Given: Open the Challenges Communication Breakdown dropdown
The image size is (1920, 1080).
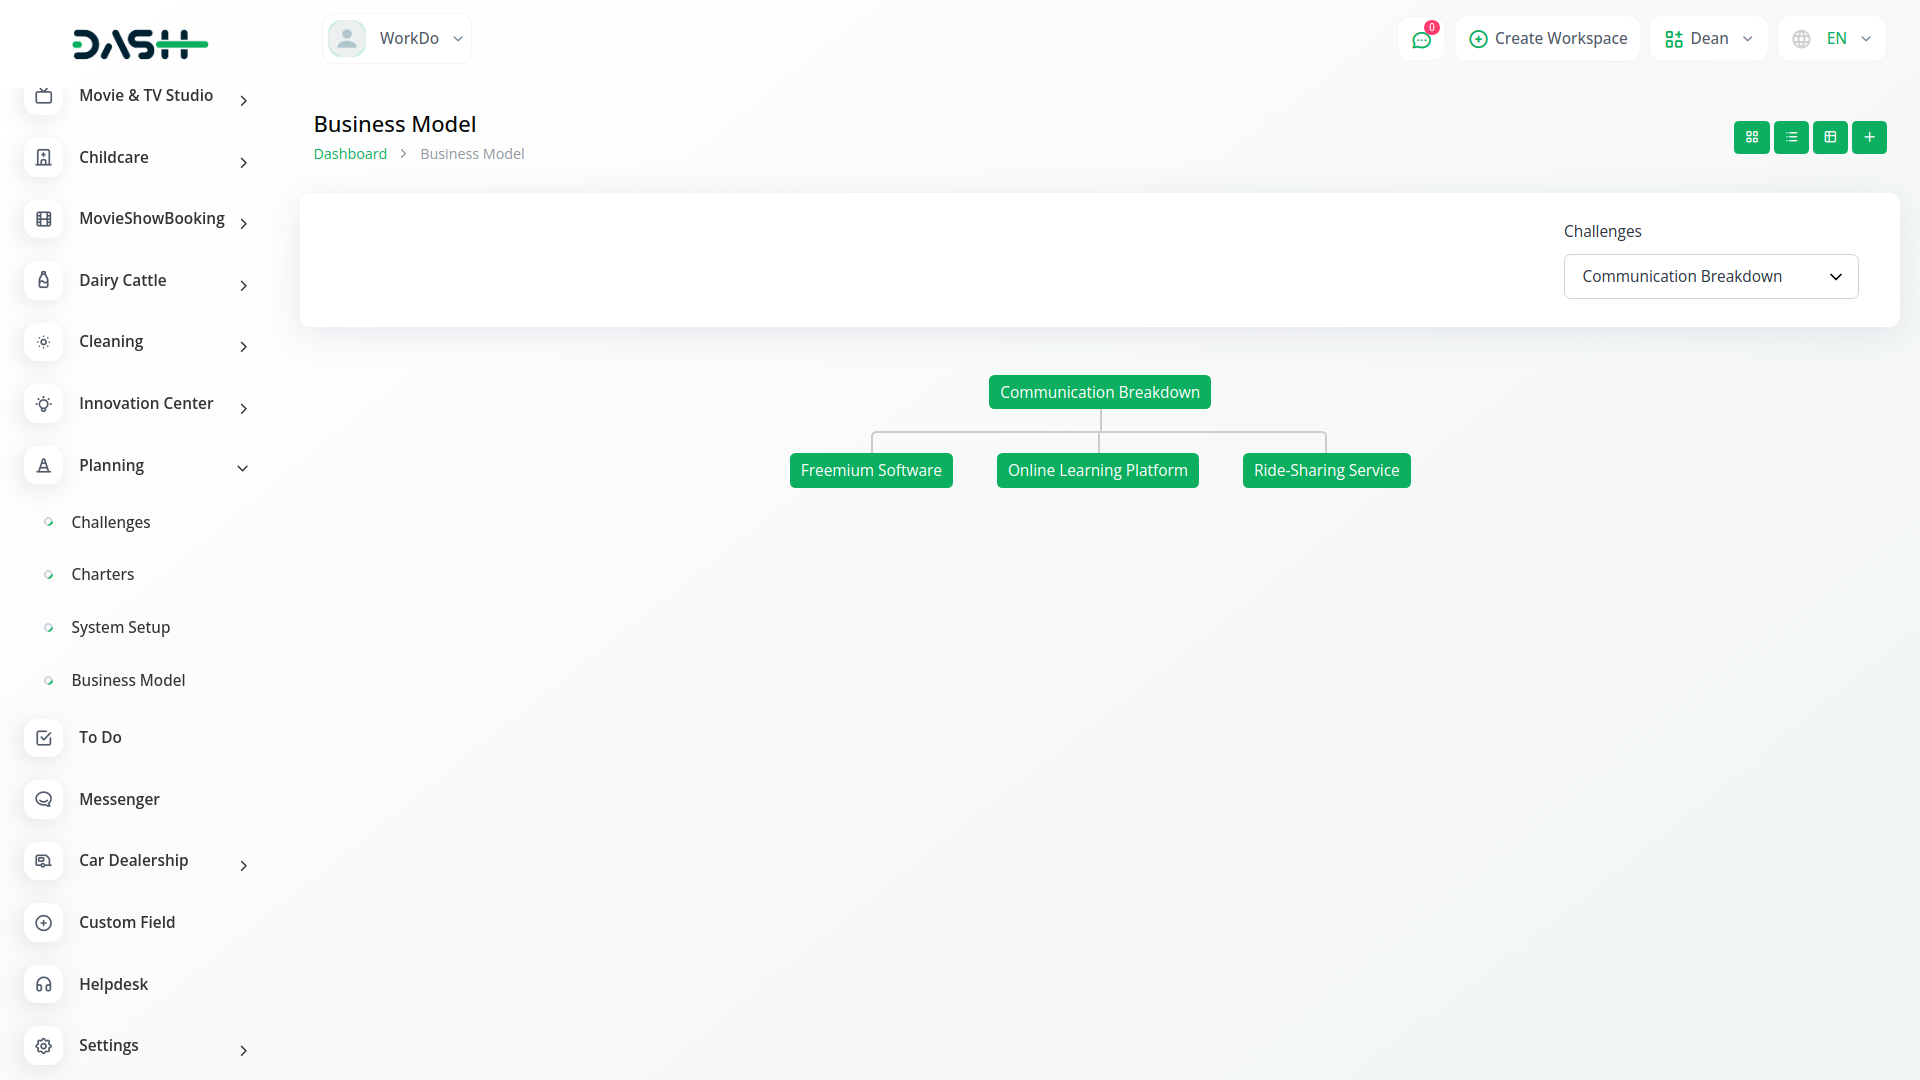Looking at the screenshot, I should tap(1710, 277).
